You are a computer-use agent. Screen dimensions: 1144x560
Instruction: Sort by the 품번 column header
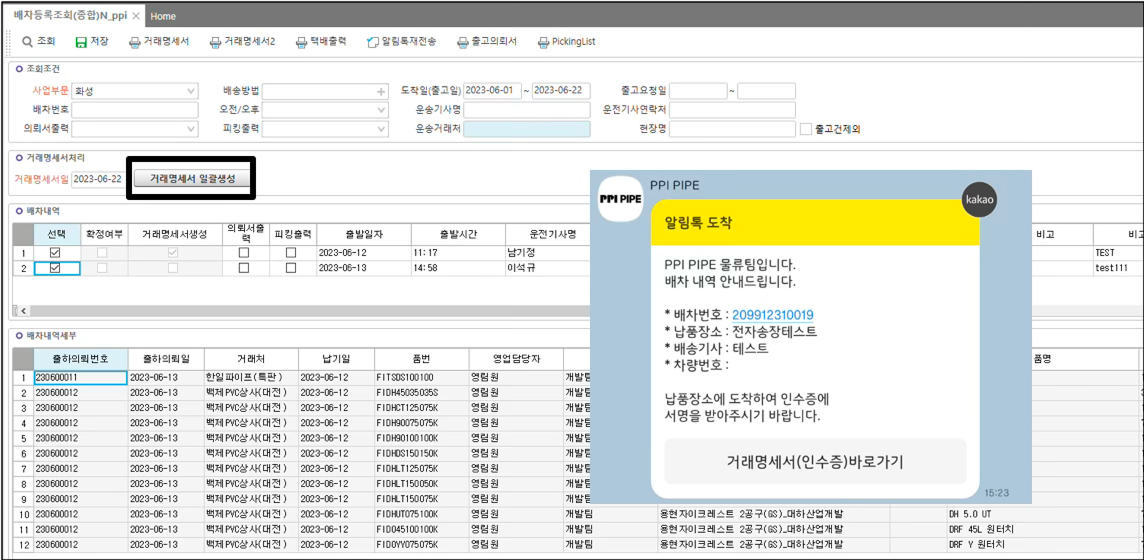(421, 359)
